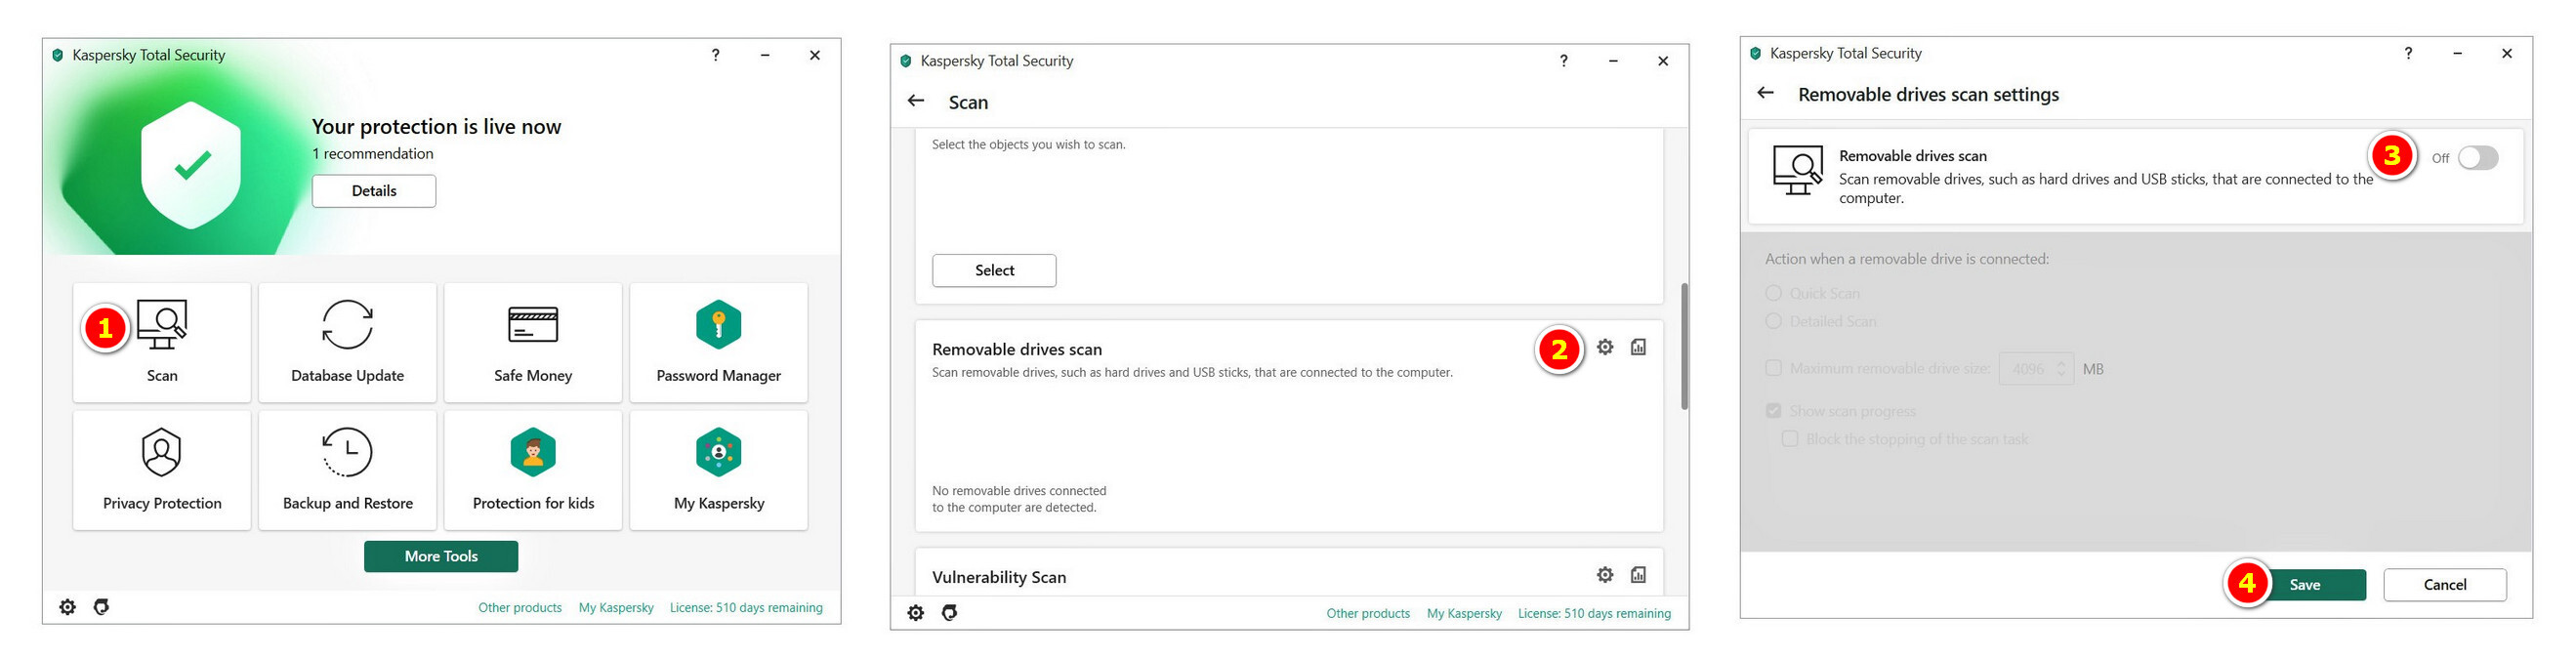Select the Quick Scan radio option
This screenshot has height=658, width=2576.
pos(1774,293)
